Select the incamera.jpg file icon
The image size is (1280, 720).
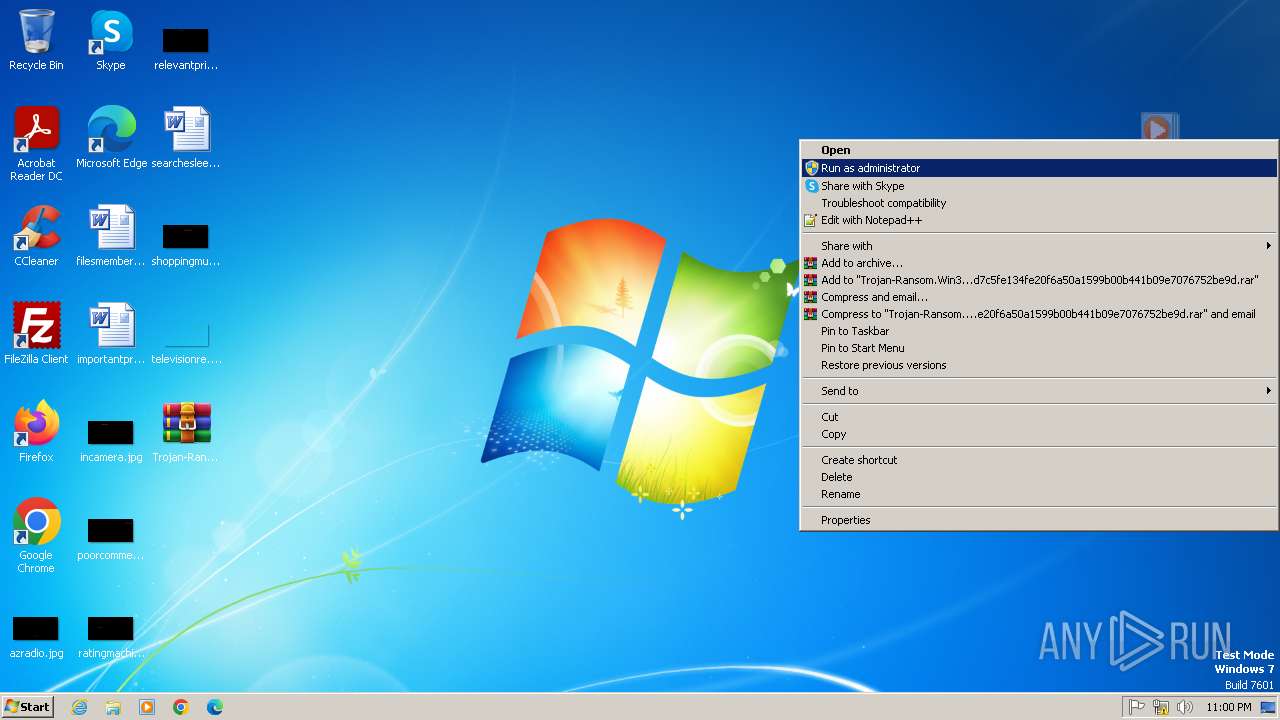point(111,438)
